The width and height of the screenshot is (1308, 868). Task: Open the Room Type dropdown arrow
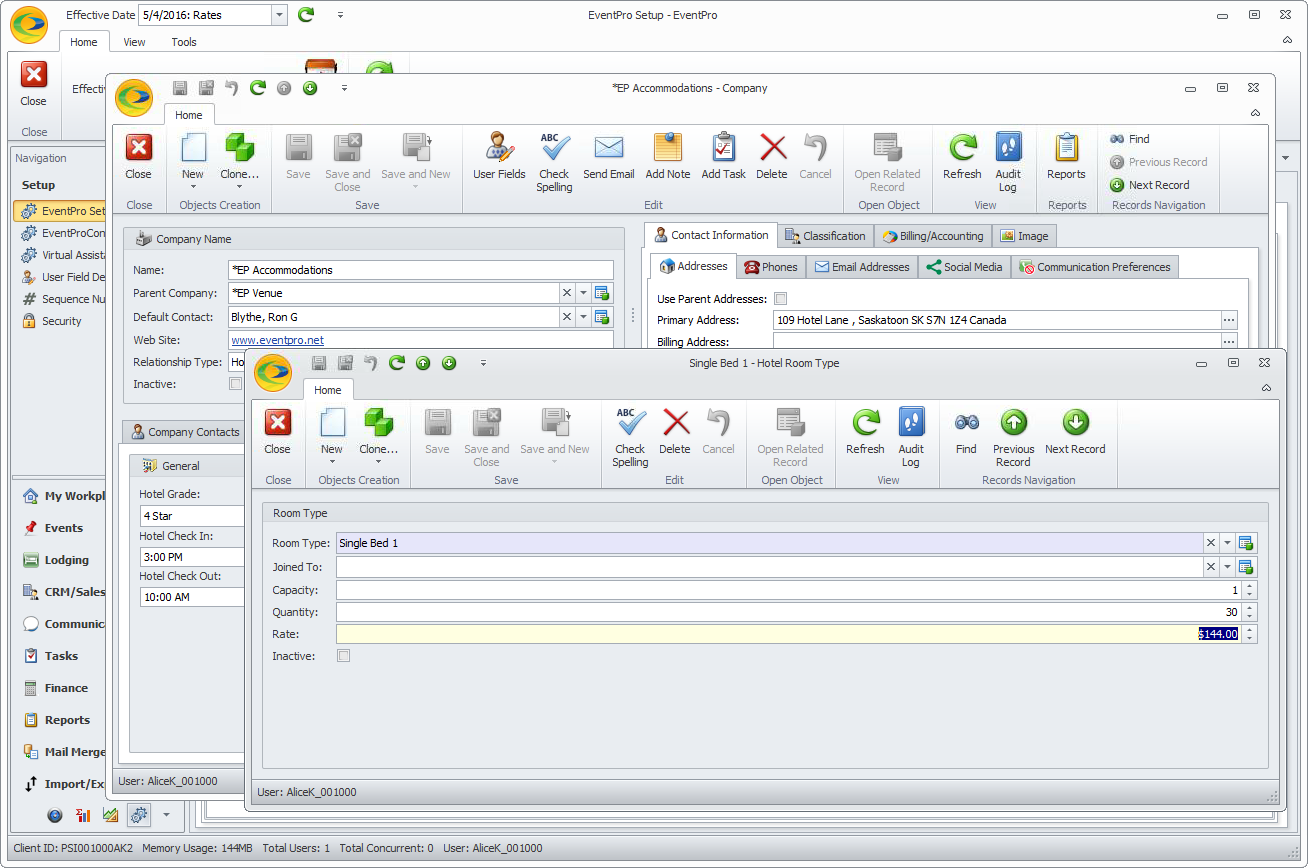pyautogui.click(x=1228, y=543)
